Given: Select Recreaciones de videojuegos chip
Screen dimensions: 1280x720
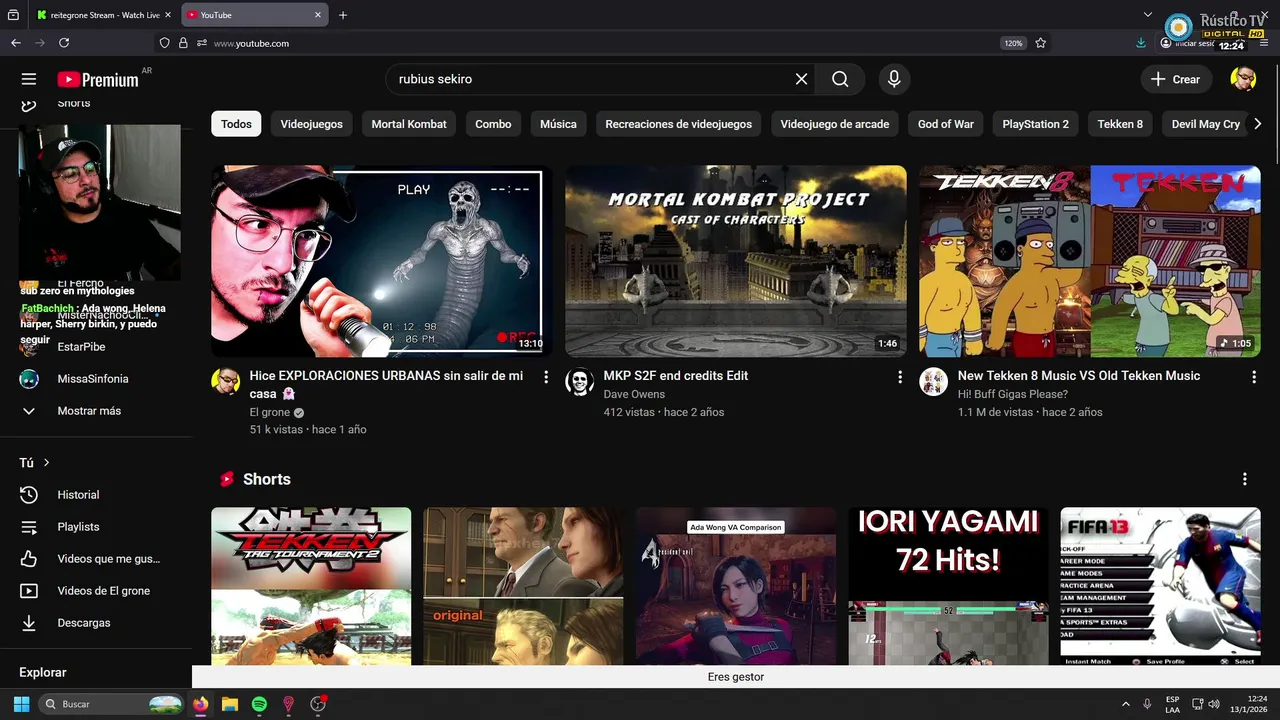Looking at the screenshot, I should coord(678,124).
